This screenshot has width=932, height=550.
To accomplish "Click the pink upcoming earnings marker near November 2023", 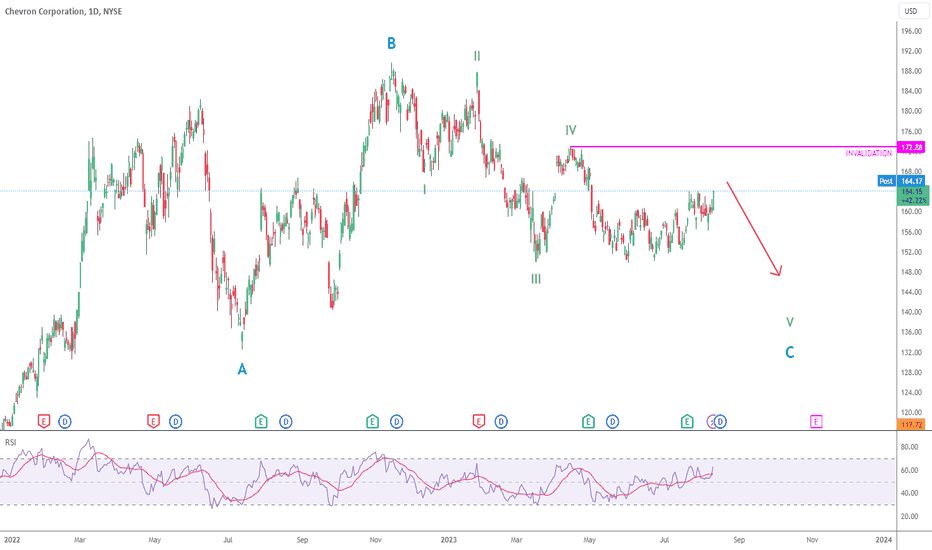I will [816, 422].
